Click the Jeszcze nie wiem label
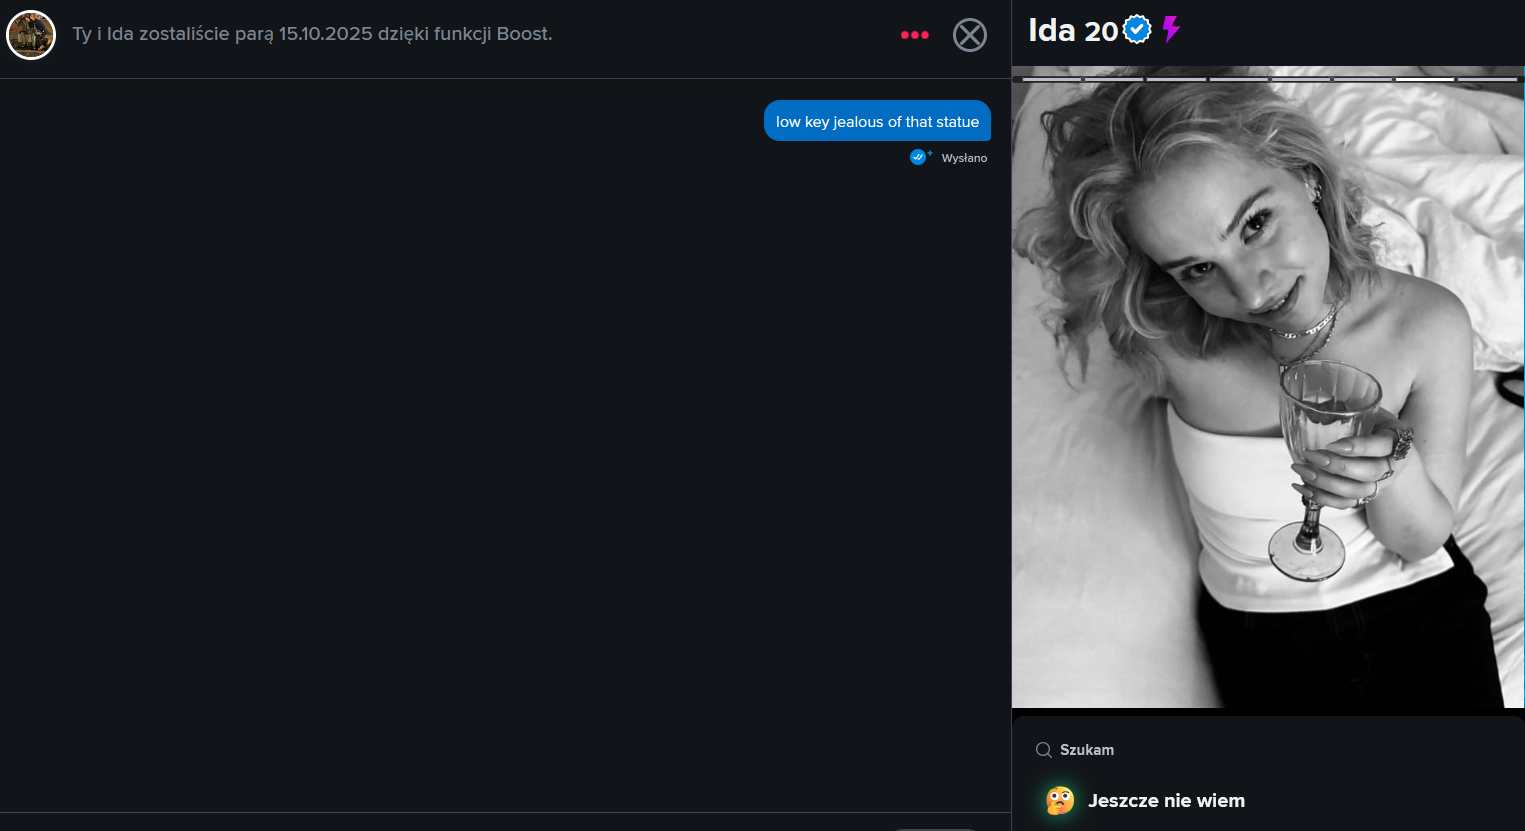The image size is (1525, 831). click(x=1166, y=800)
